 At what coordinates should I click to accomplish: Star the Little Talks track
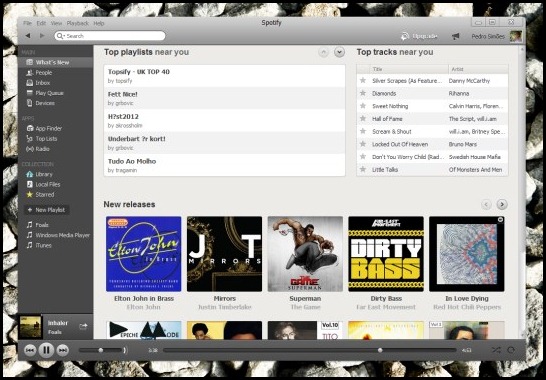(363, 169)
